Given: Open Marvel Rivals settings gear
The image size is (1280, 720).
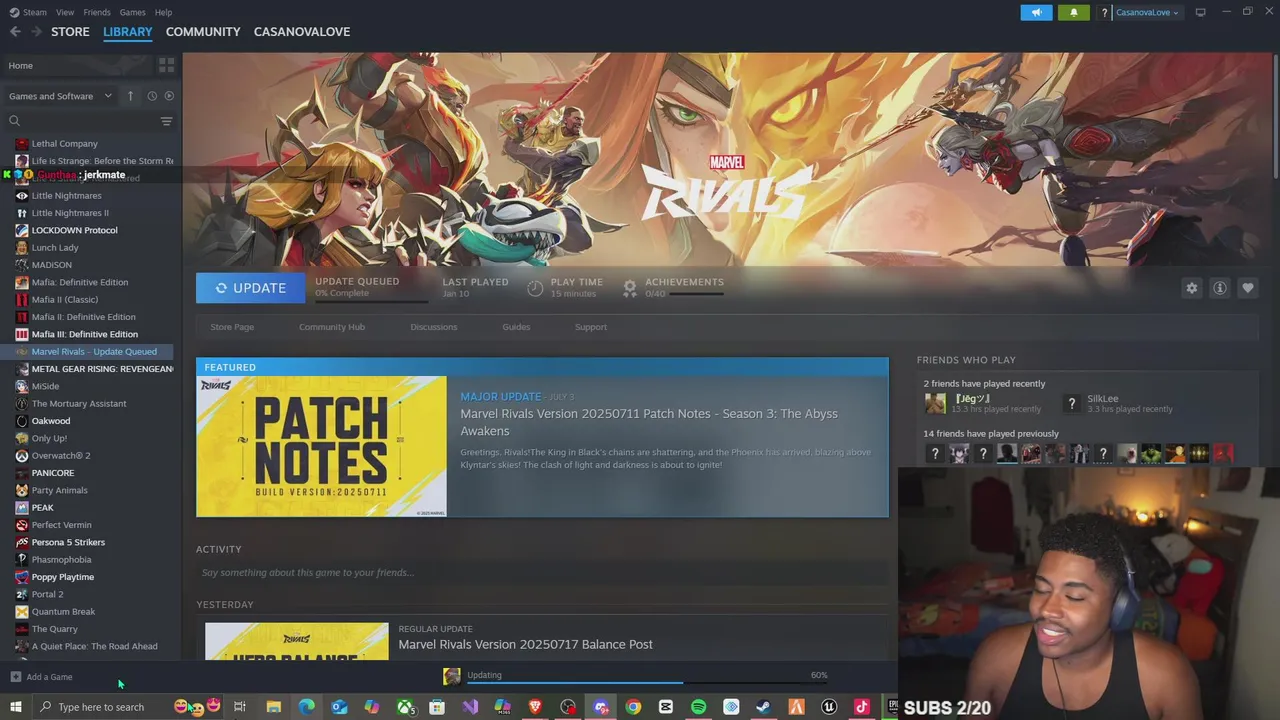Looking at the screenshot, I should [1191, 288].
